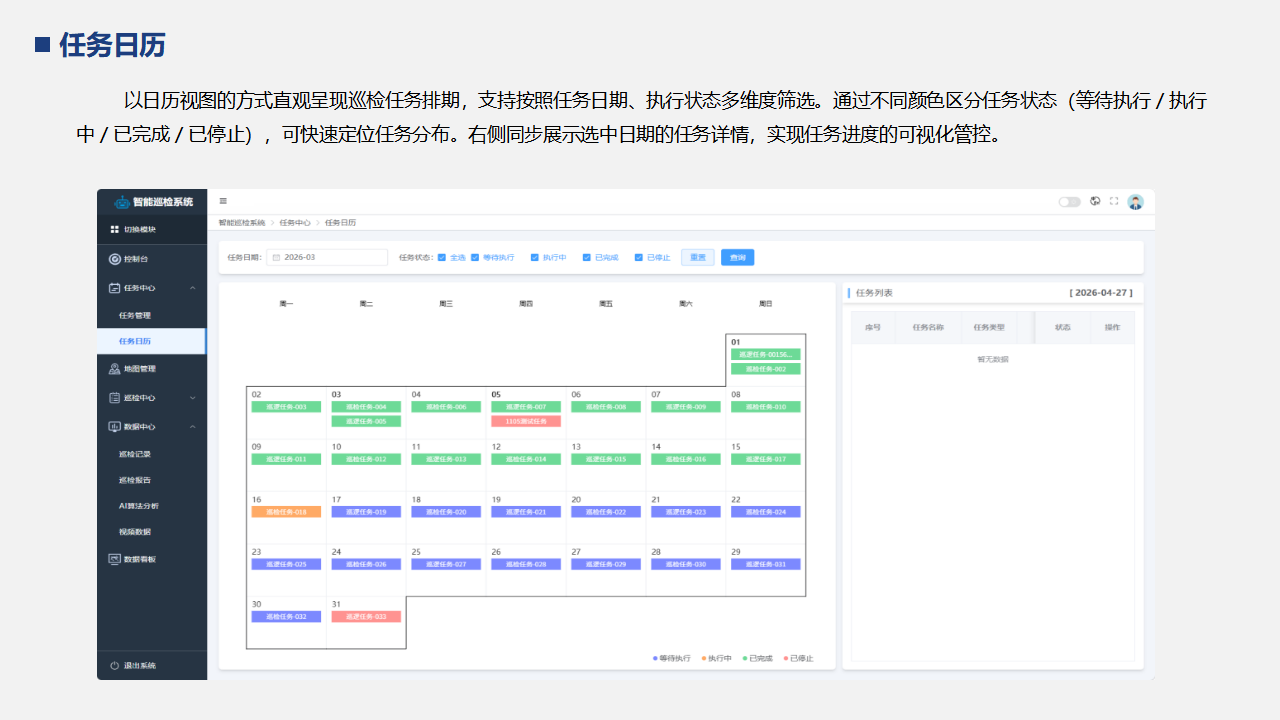Uncheck the 执行中 status checkbox
1280x720 pixels.
(535, 257)
